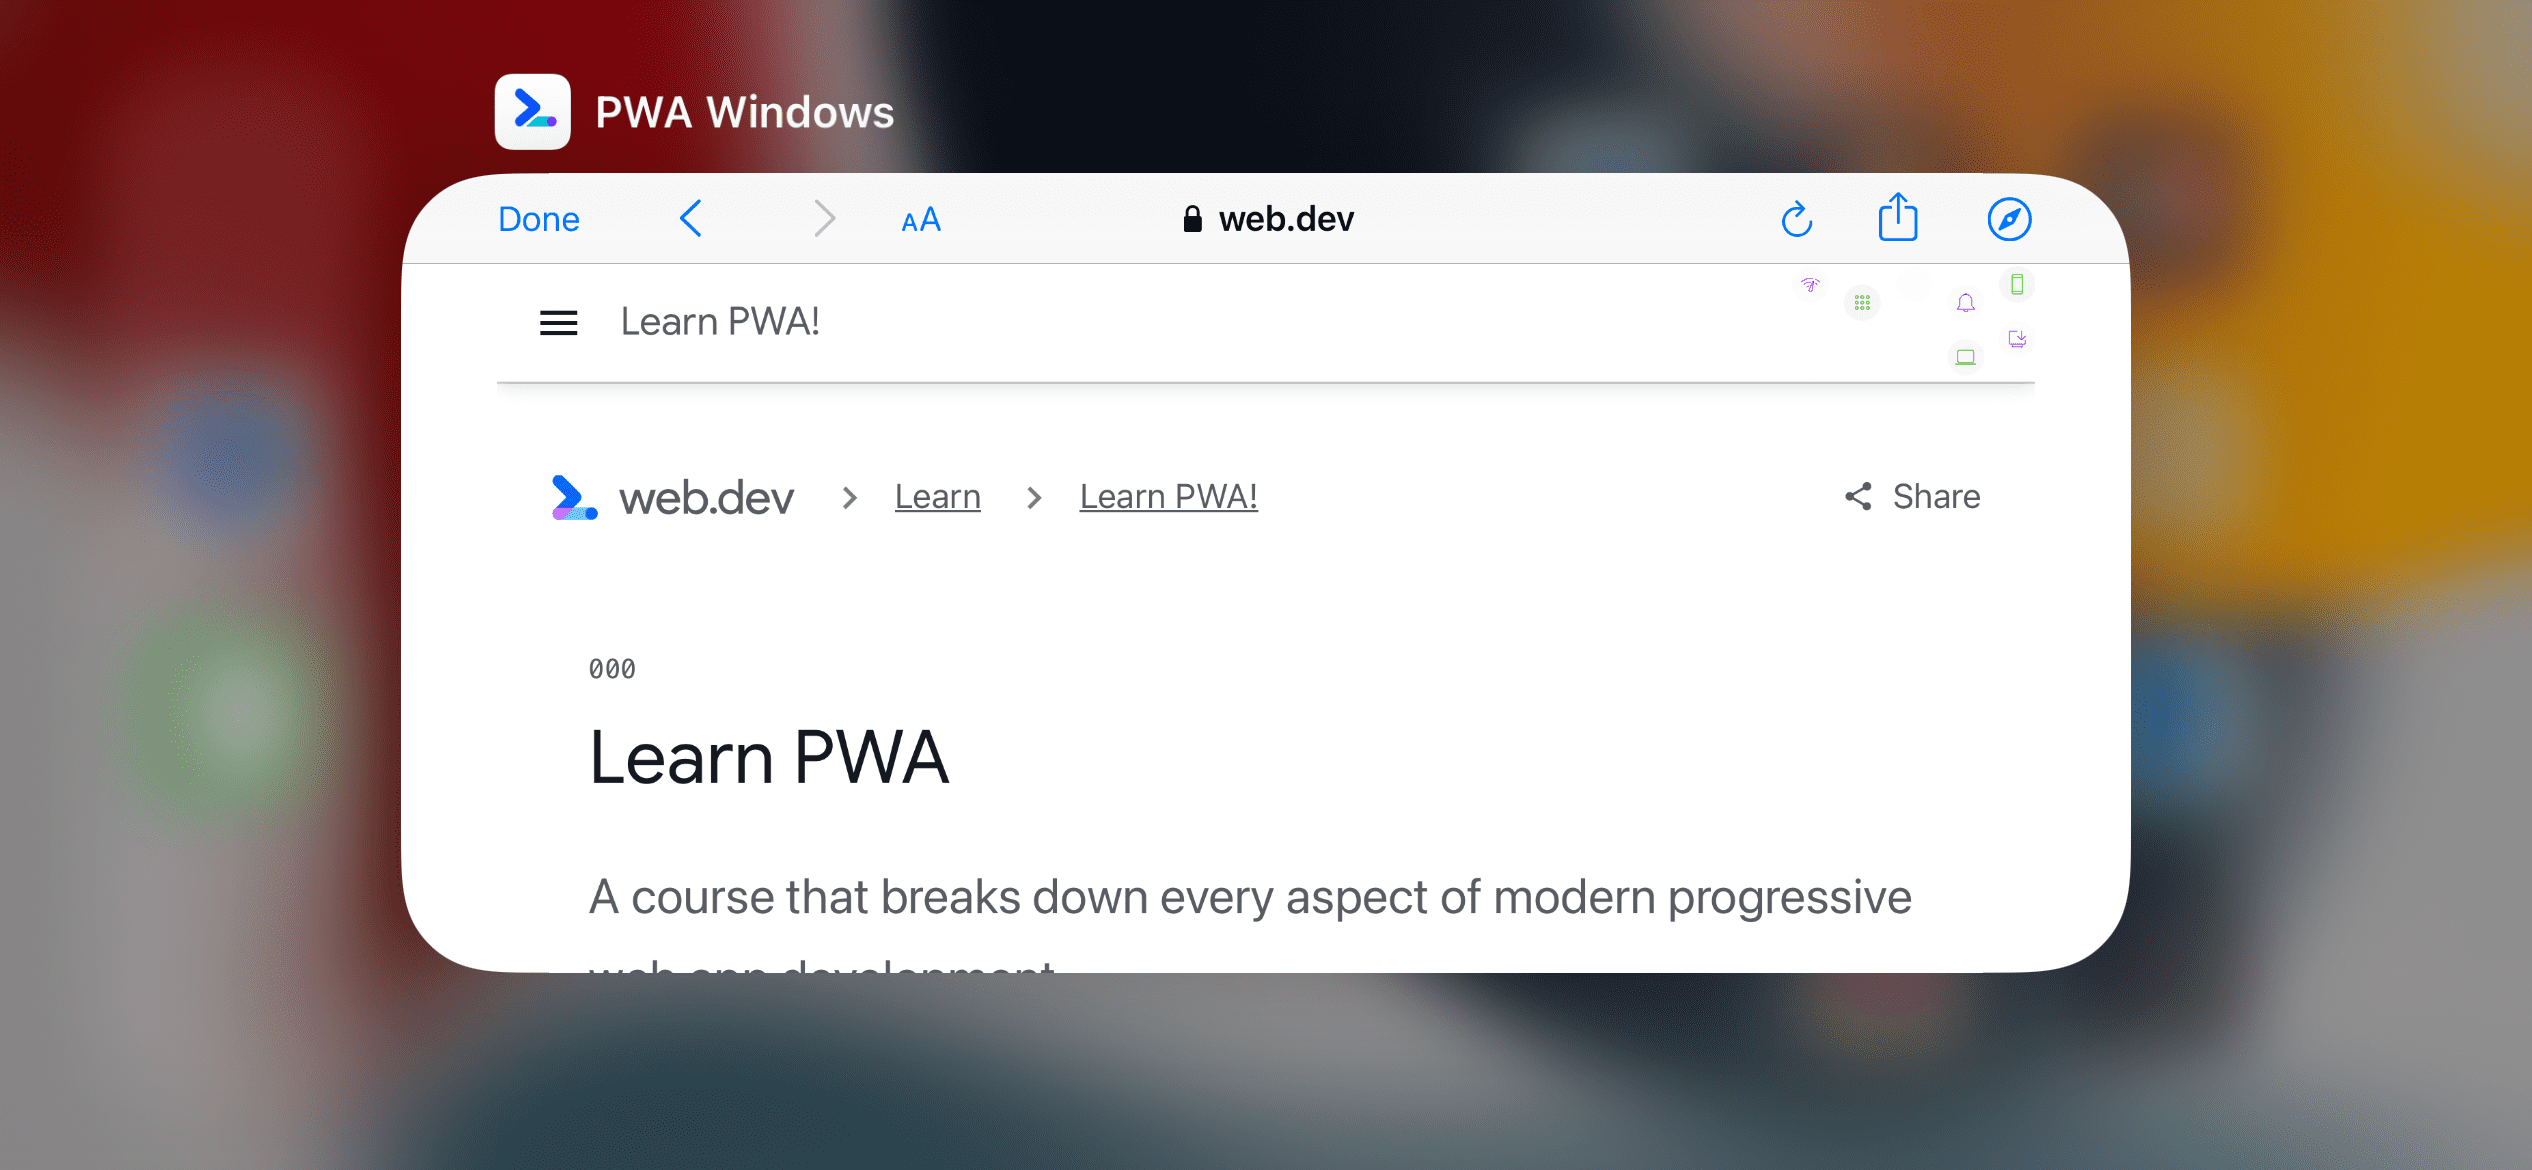Select the picture-in-picture icon
This screenshot has width=2532, height=1170.
pyautogui.click(x=2015, y=337)
